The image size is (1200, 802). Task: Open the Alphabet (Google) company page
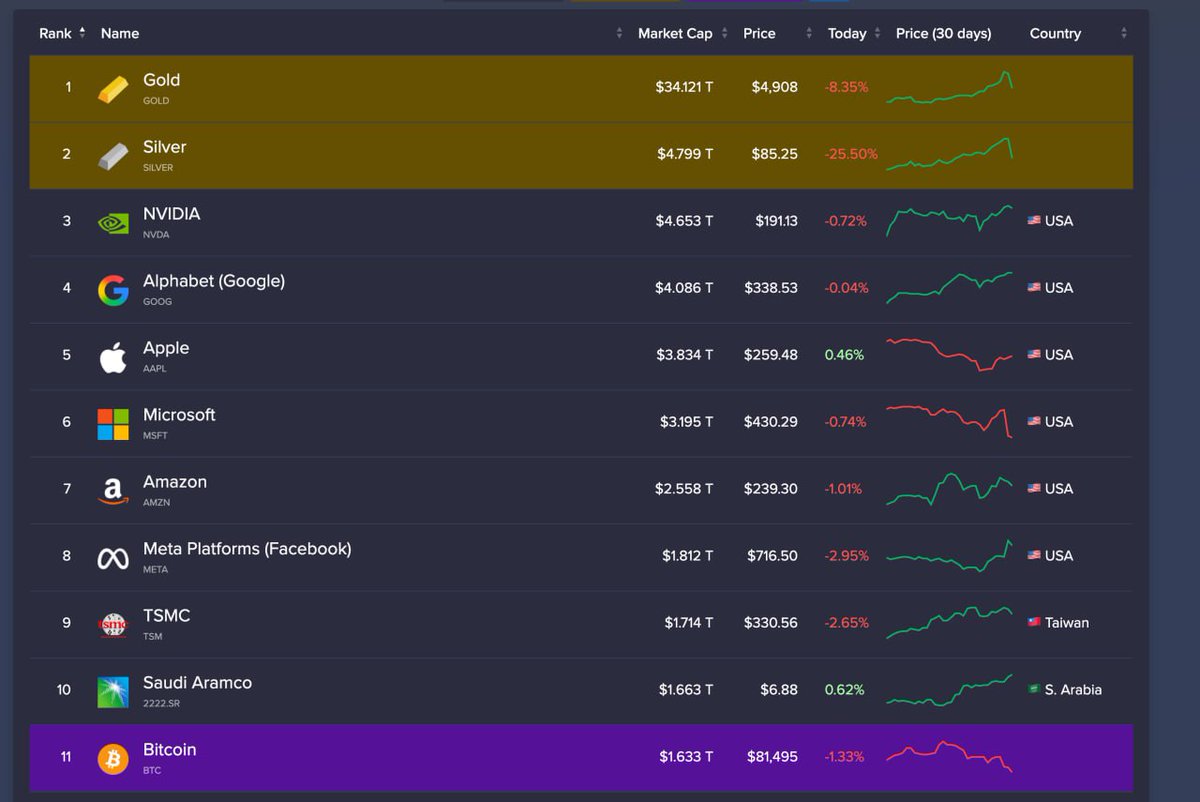(x=214, y=281)
